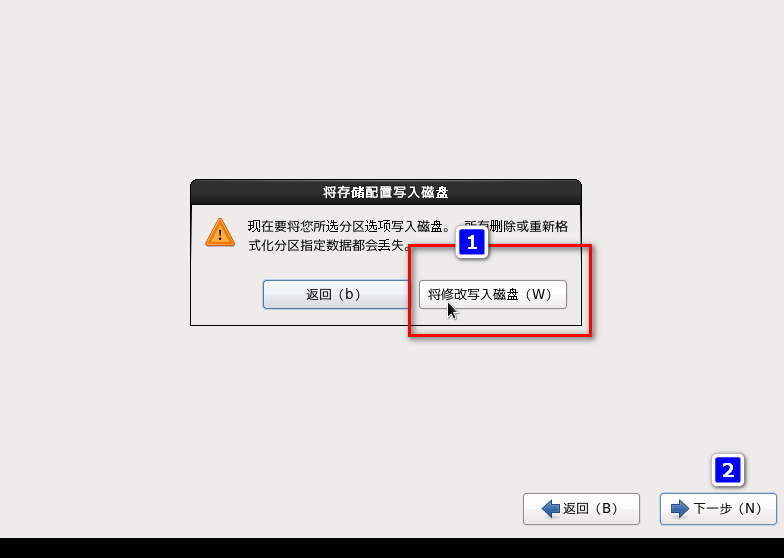The height and width of the screenshot is (558, 784).
Task: Click the （W） shortcut letter on write button
Action: [538, 294]
